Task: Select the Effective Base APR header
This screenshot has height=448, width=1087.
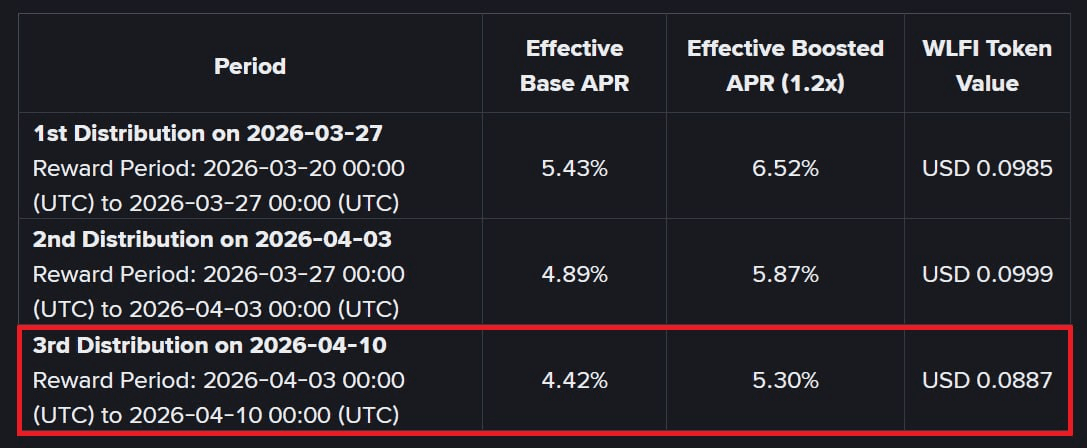Action: coord(574,66)
